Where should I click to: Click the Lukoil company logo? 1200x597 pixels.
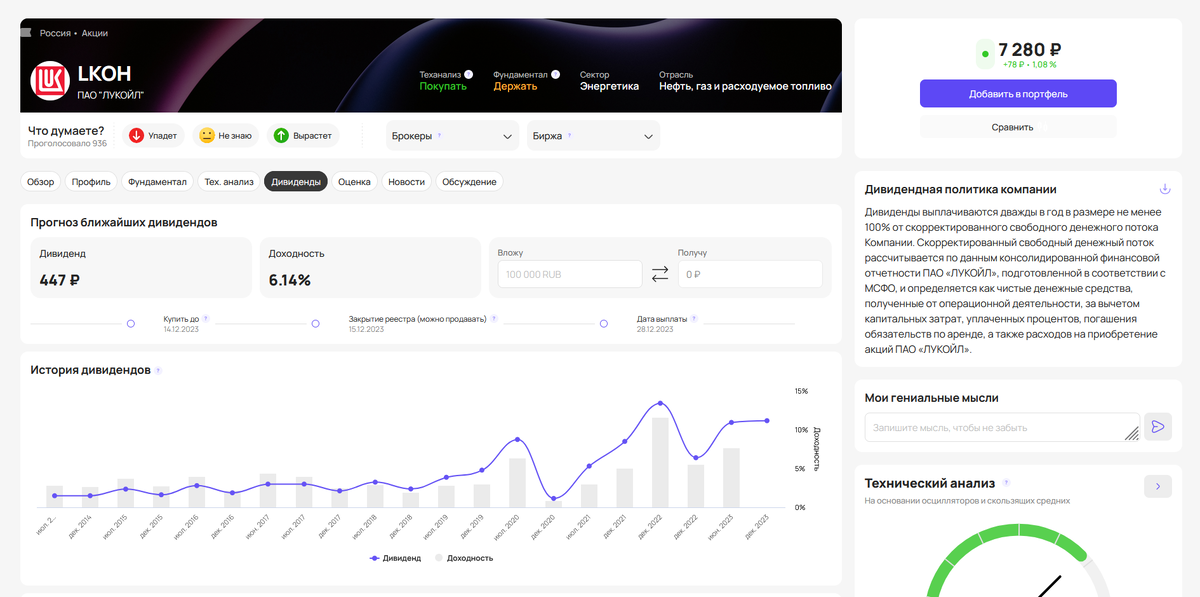[48, 81]
